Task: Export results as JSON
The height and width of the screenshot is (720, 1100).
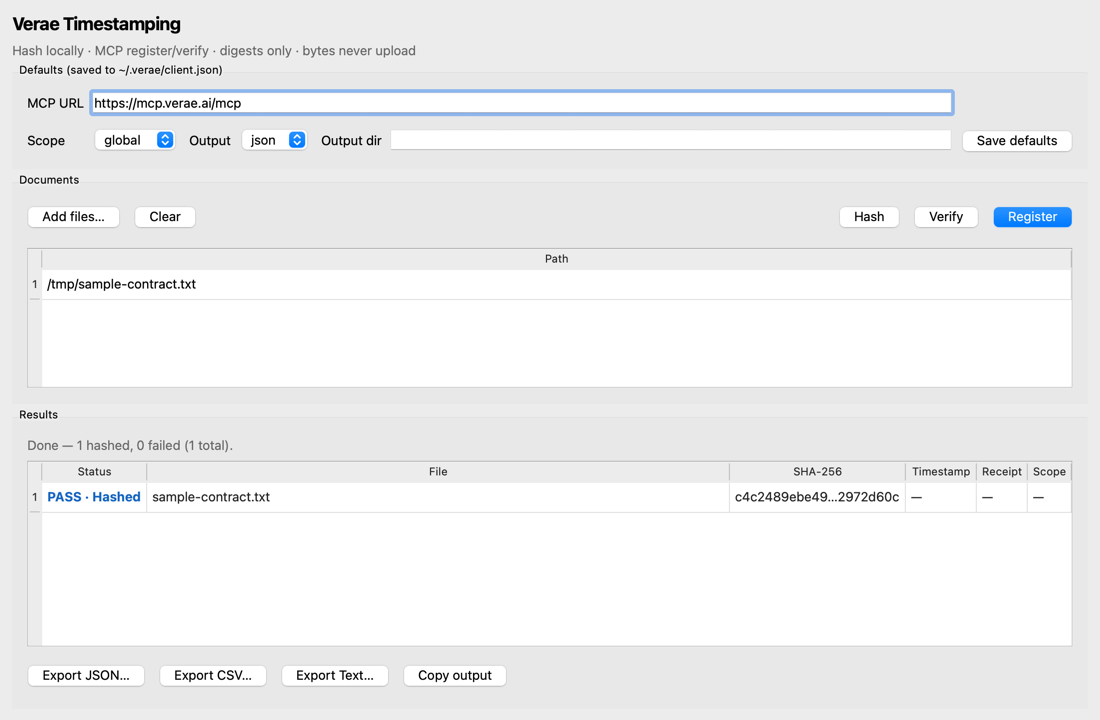Action: [x=86, y=676]
